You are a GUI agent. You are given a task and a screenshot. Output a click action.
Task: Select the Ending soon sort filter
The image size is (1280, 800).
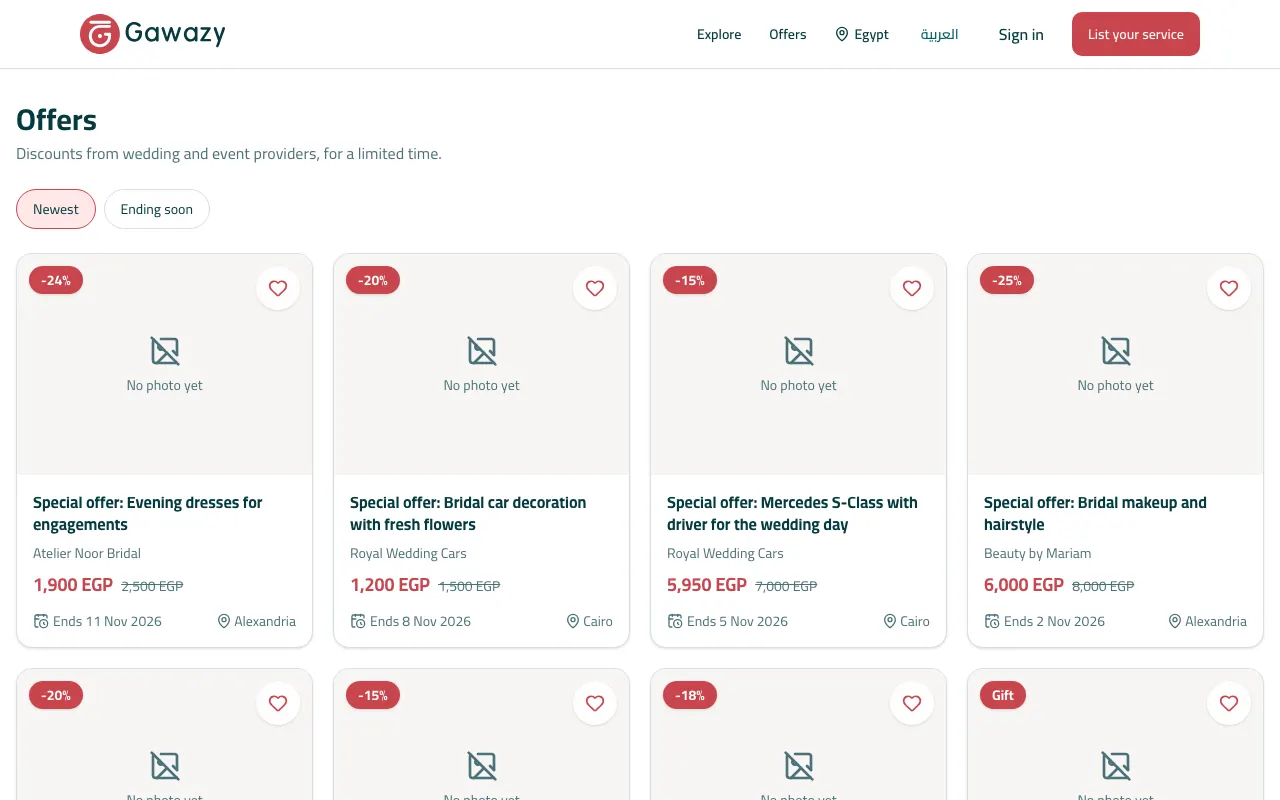pos(157,209)
